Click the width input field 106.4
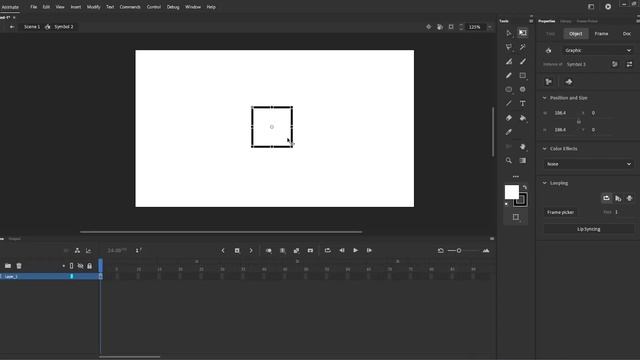This screenshot has width=640, height=360. tap(560, 113)
